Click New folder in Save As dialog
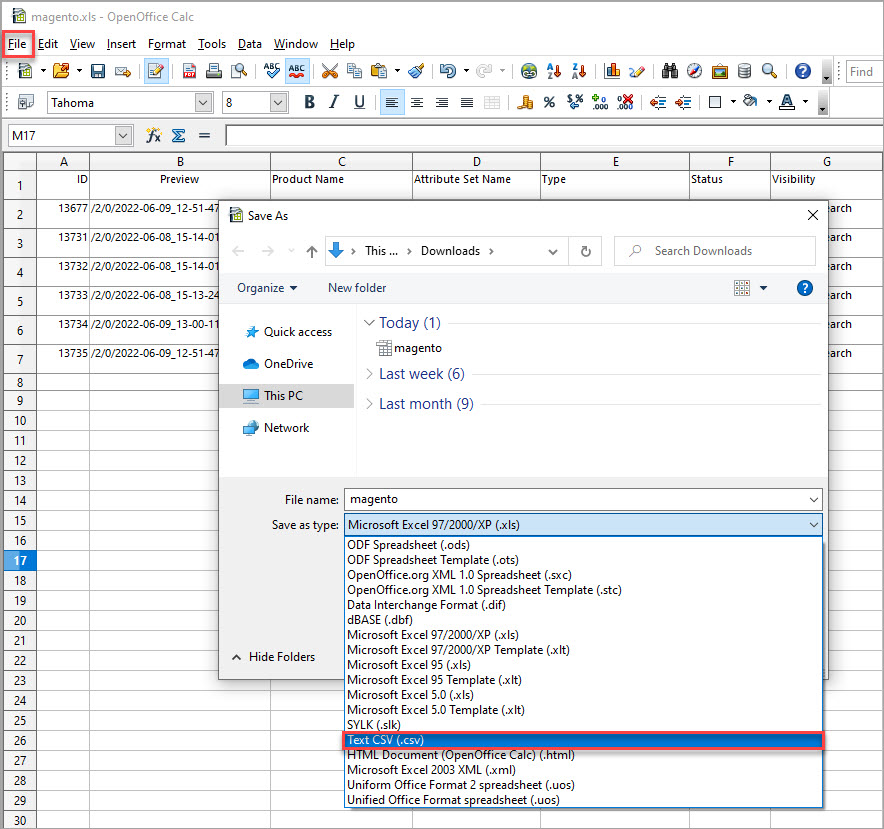This screenshot has width=884, height=829. 357,288
